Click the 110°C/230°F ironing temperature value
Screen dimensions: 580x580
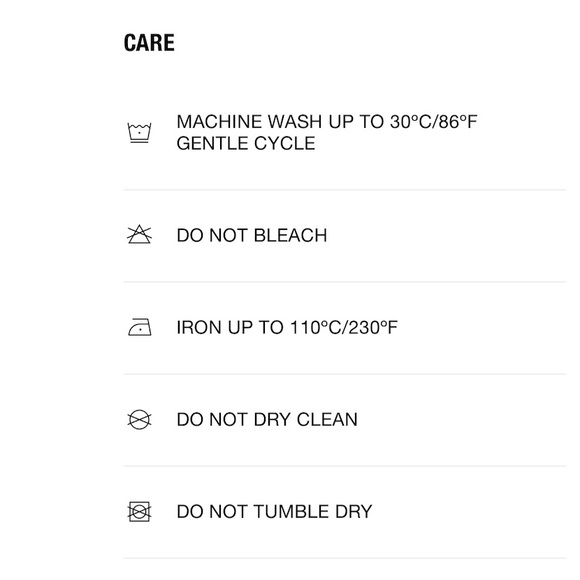[x=344, y=327]
